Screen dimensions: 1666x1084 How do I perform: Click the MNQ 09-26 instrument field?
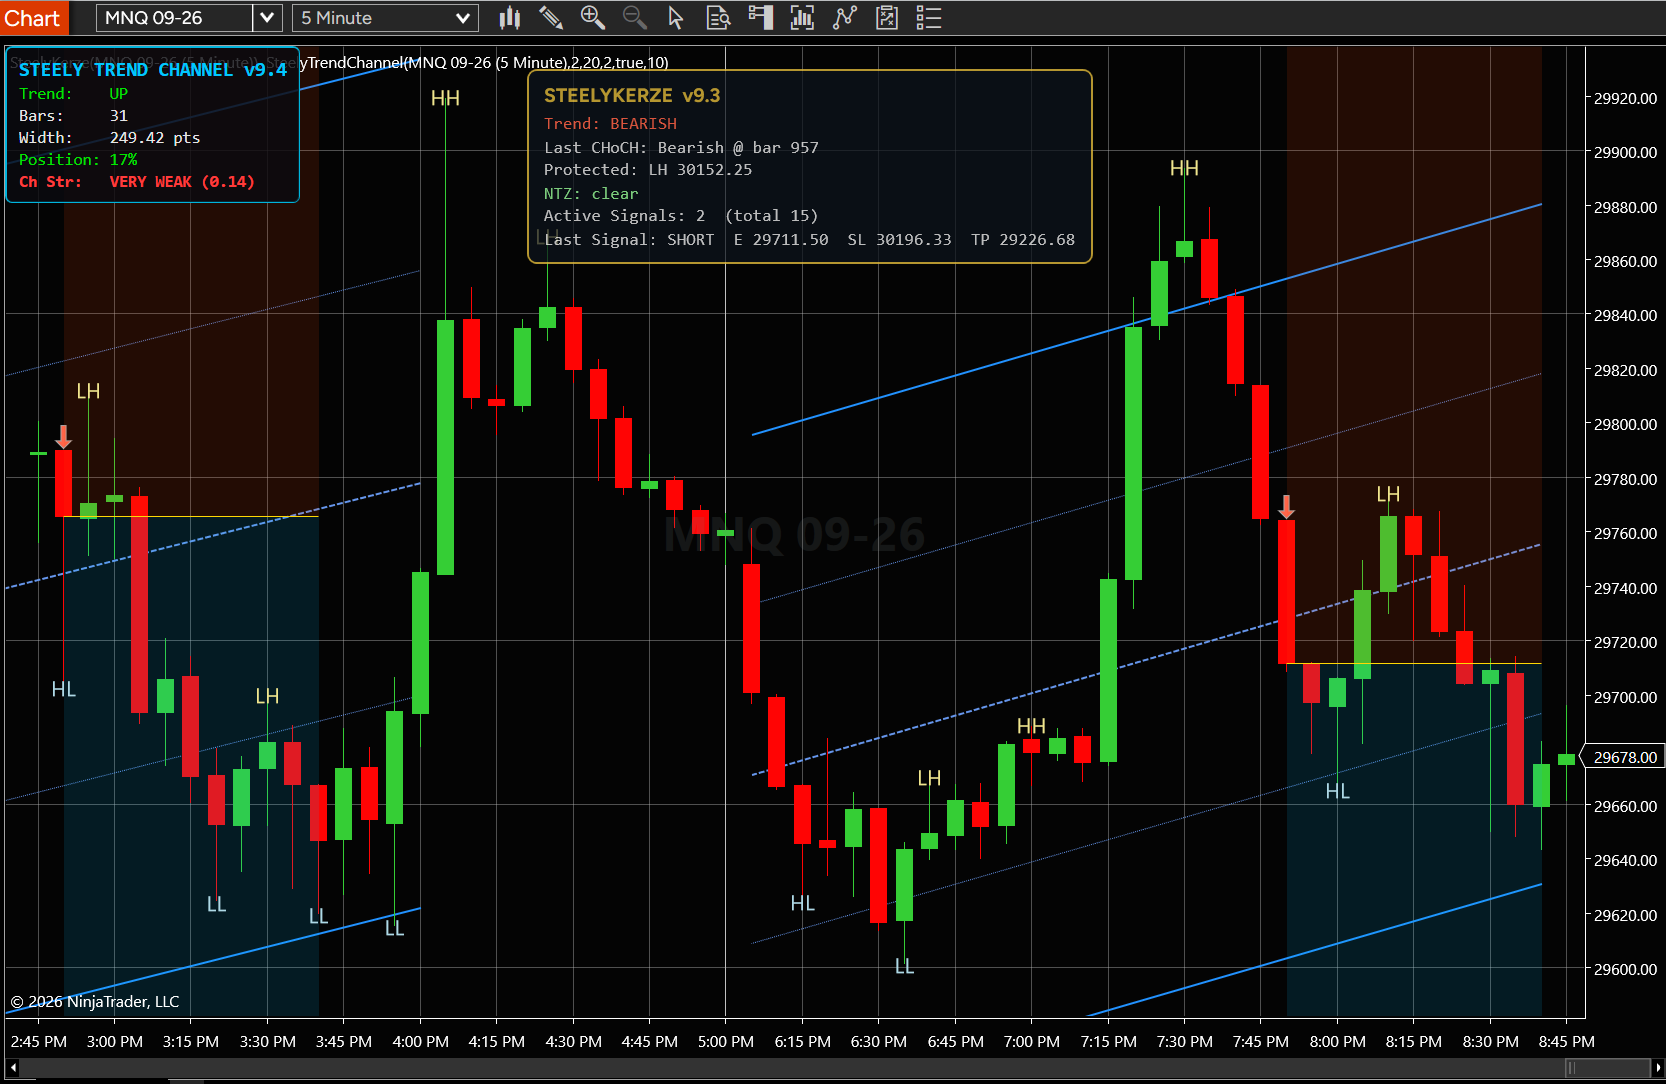coord(175,18)
